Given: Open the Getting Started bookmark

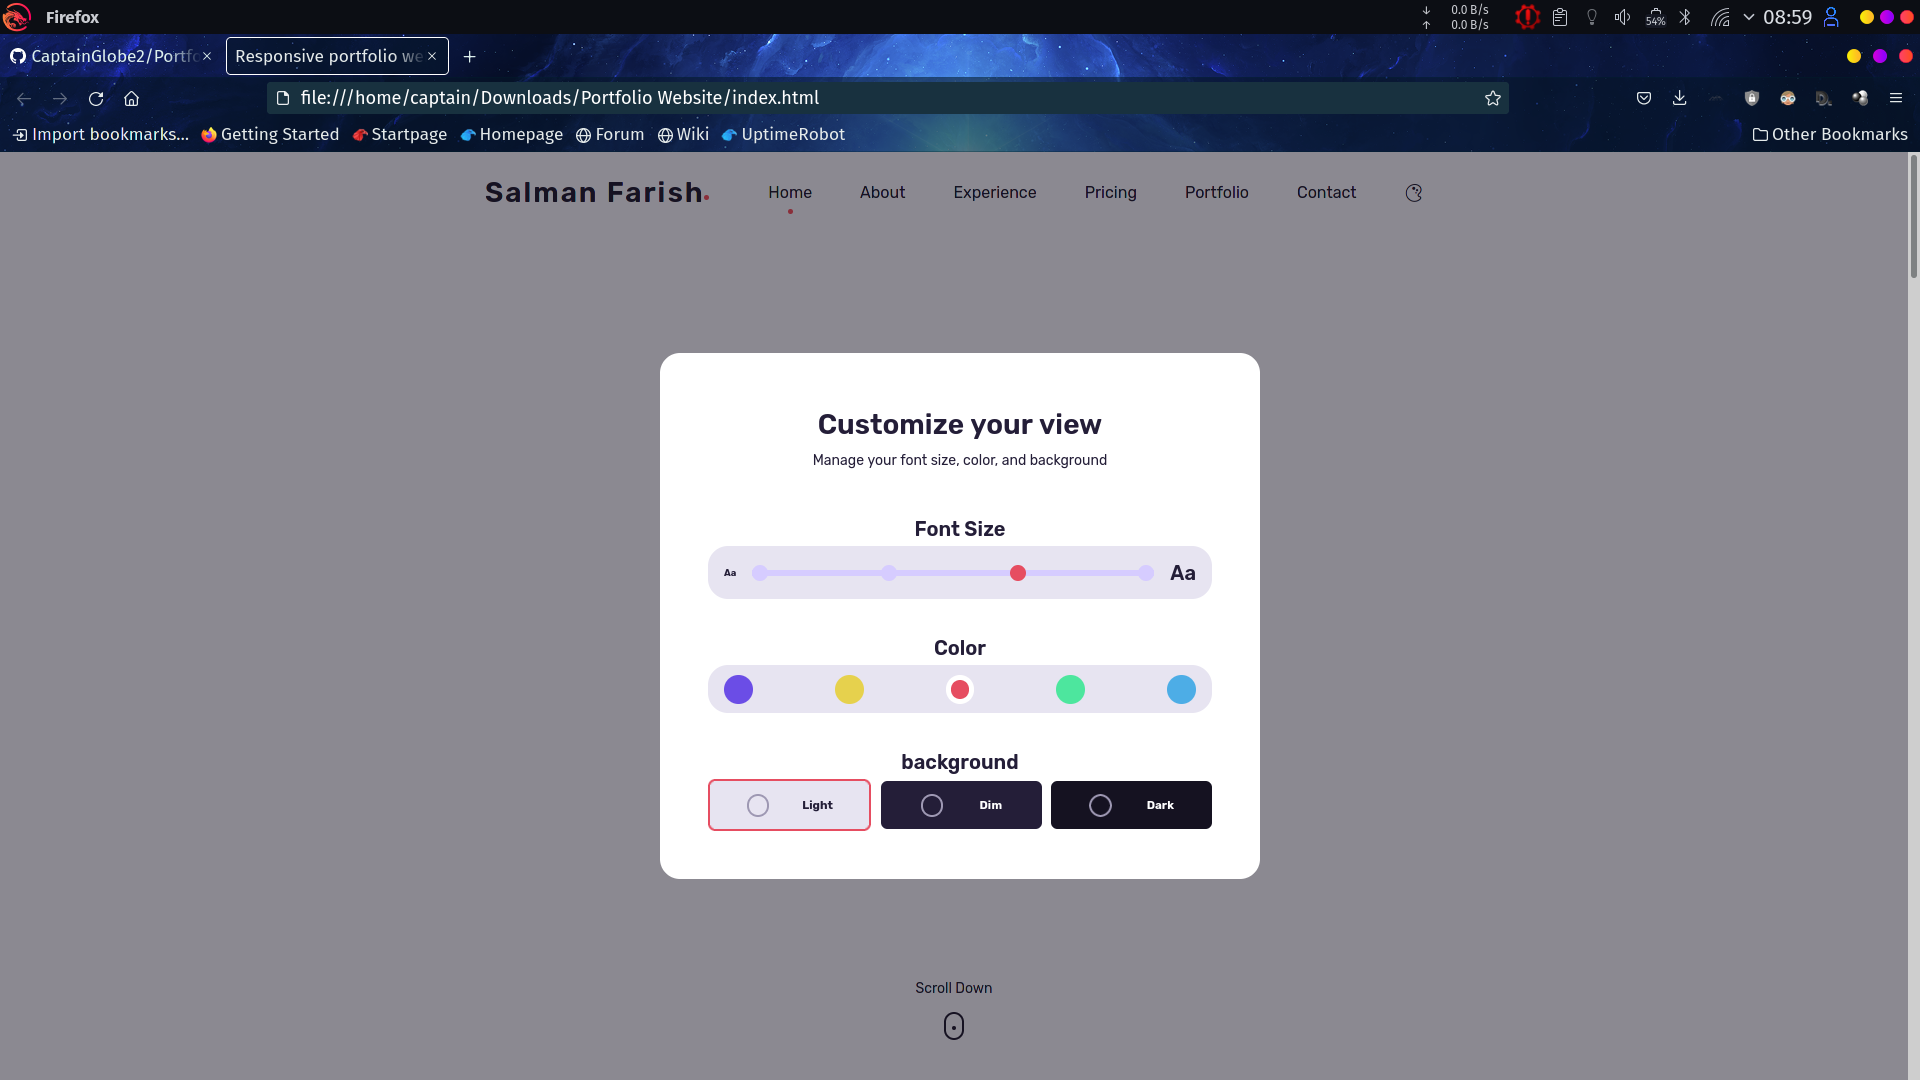Looking at the screenshot, I should tap(270, 134).
